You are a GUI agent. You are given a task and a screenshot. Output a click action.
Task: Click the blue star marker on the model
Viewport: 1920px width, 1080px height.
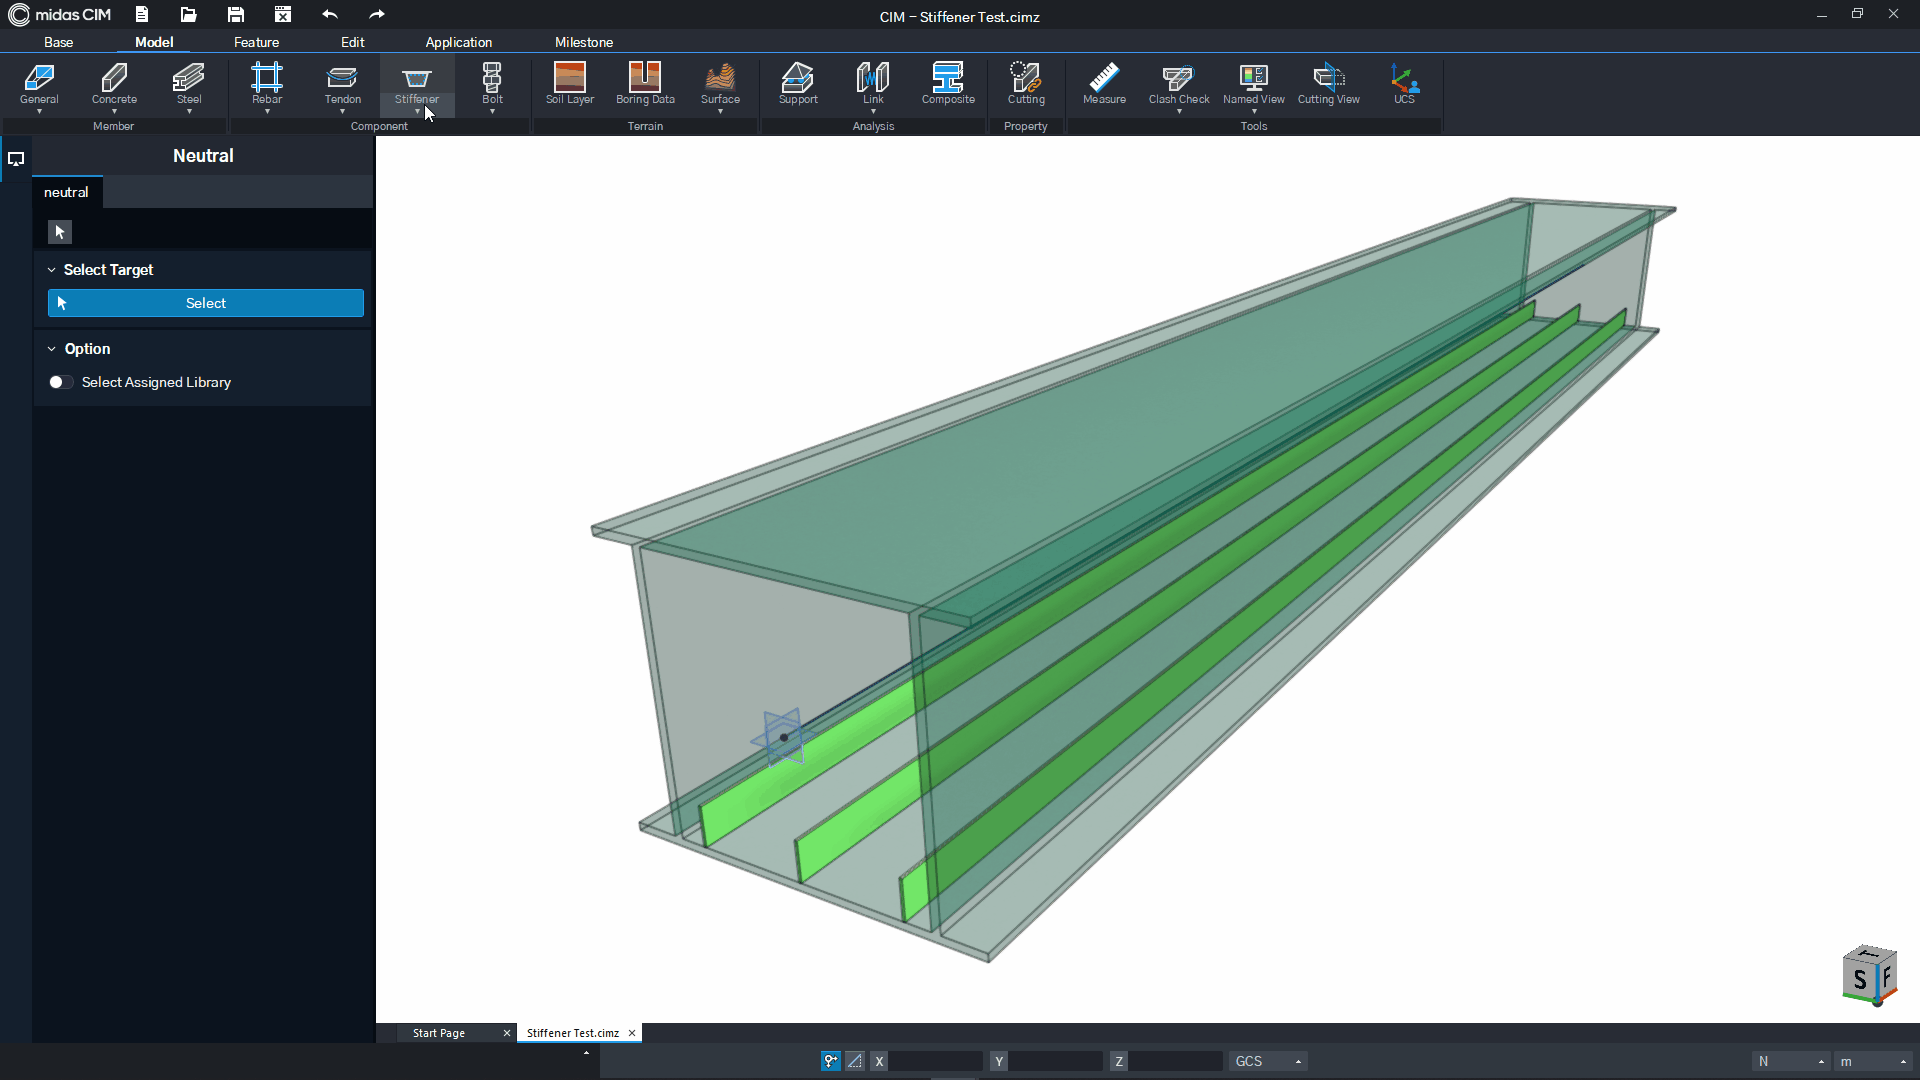783,738
